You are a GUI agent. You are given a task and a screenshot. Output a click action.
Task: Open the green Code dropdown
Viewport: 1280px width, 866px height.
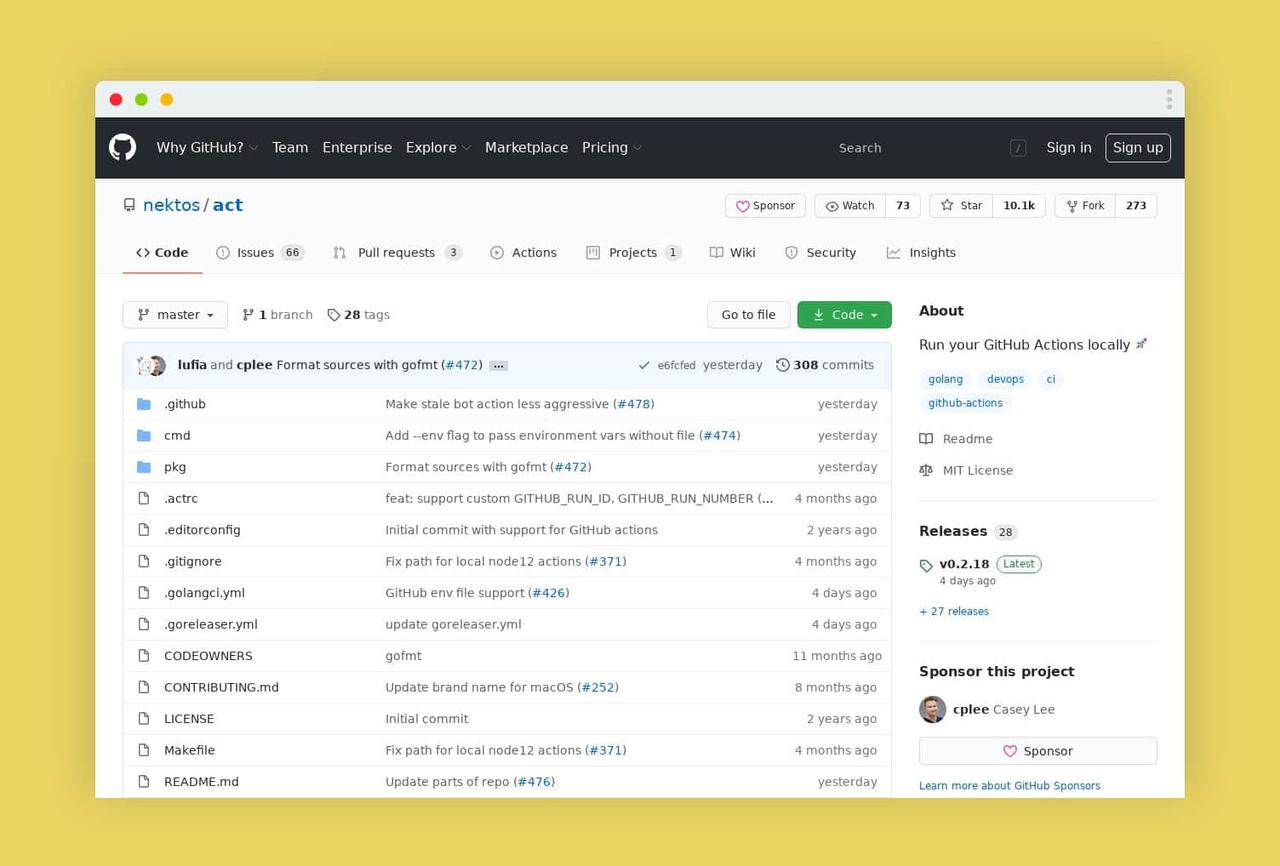click(x=844, y=315)
